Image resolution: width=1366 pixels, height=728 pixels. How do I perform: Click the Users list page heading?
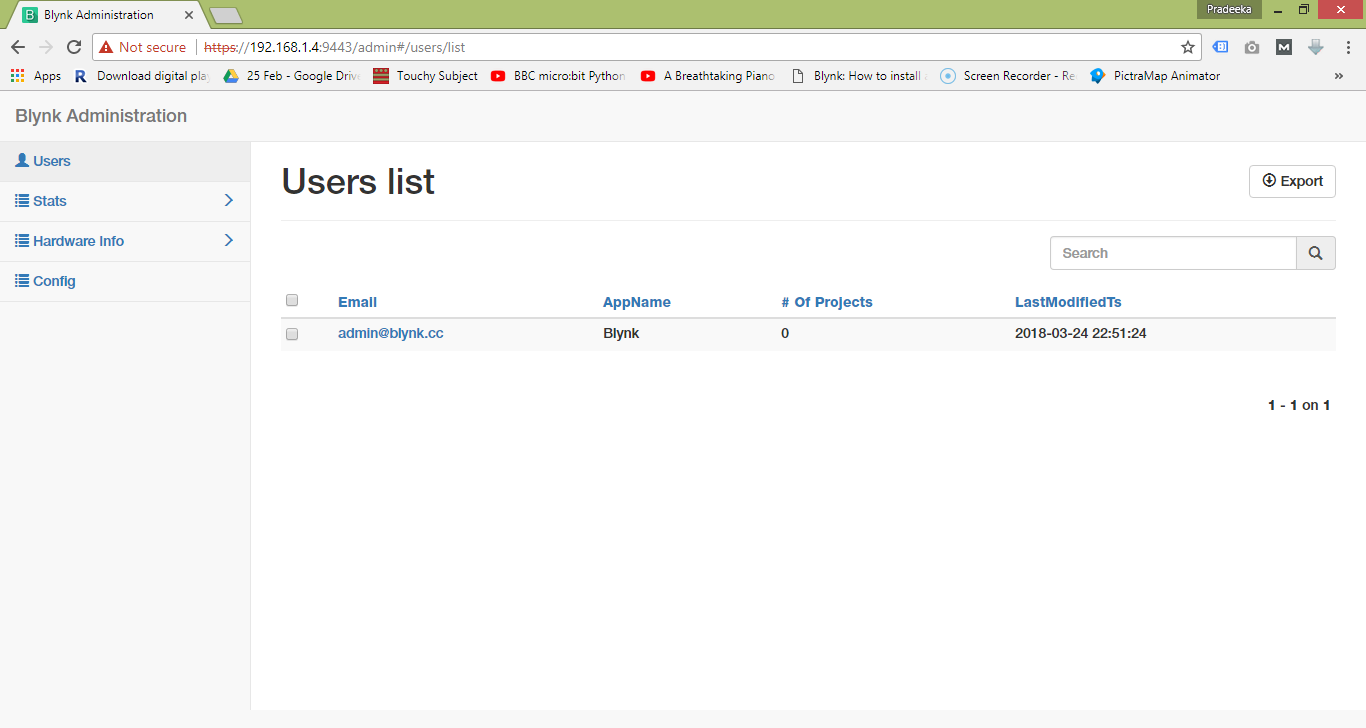358,181
